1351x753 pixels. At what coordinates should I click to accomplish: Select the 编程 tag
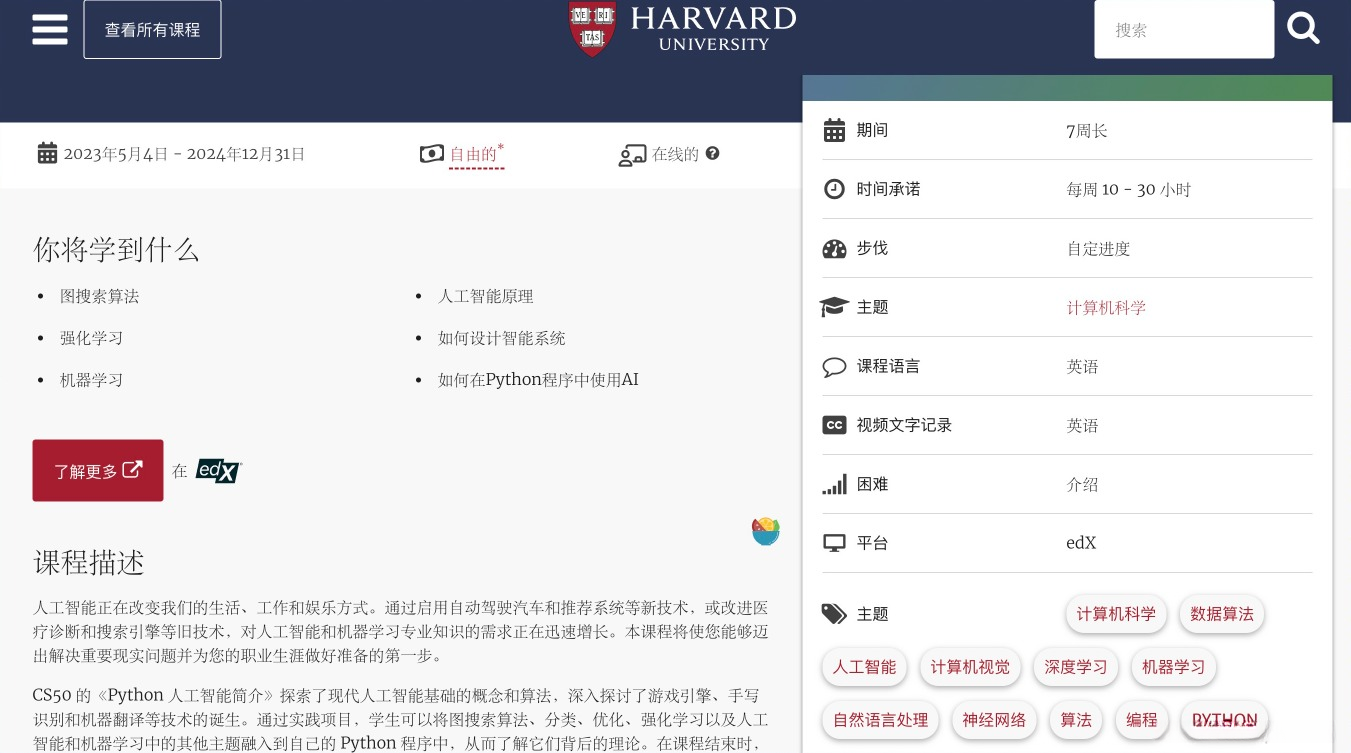pos(1142,720)
